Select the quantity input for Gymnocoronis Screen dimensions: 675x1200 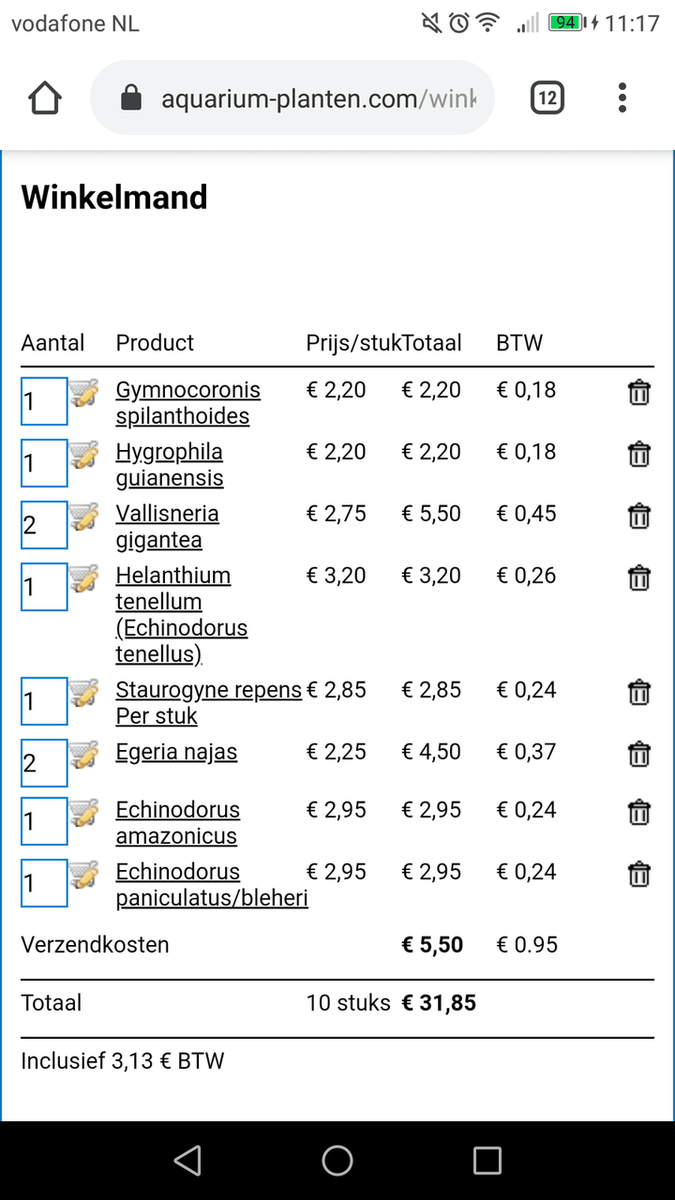coord(44,401)
